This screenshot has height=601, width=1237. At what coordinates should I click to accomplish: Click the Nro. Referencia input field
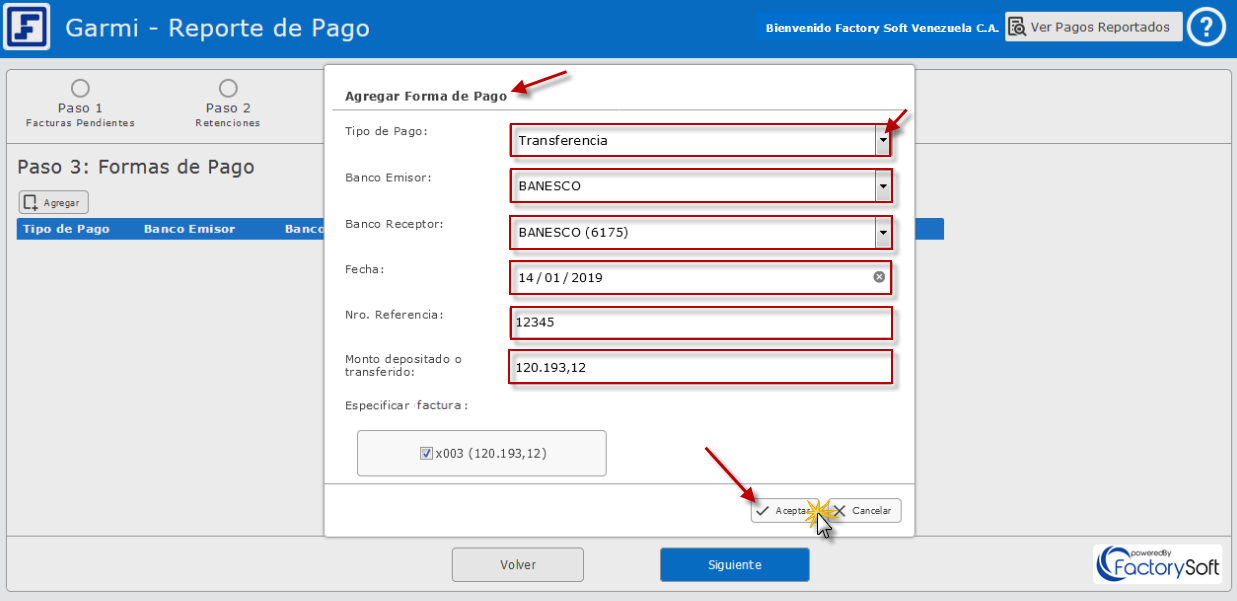point(699,323)
